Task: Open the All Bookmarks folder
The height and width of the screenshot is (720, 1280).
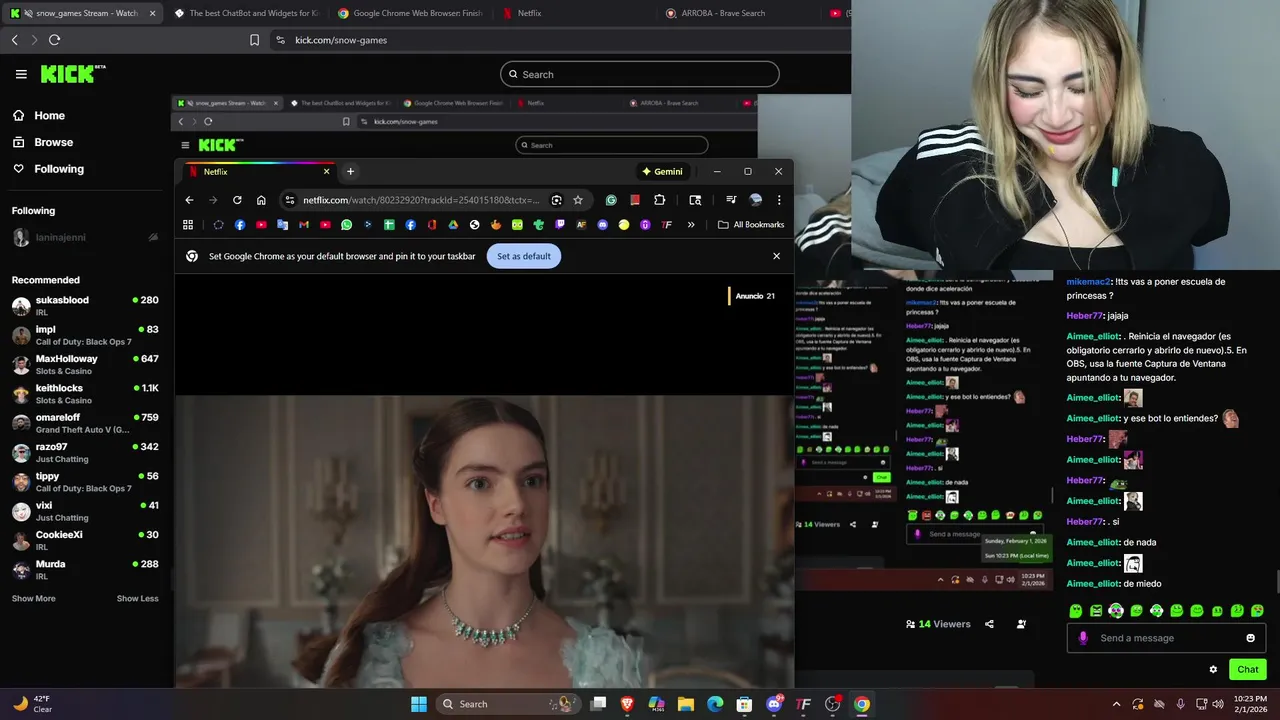Action: coord(751,225)
